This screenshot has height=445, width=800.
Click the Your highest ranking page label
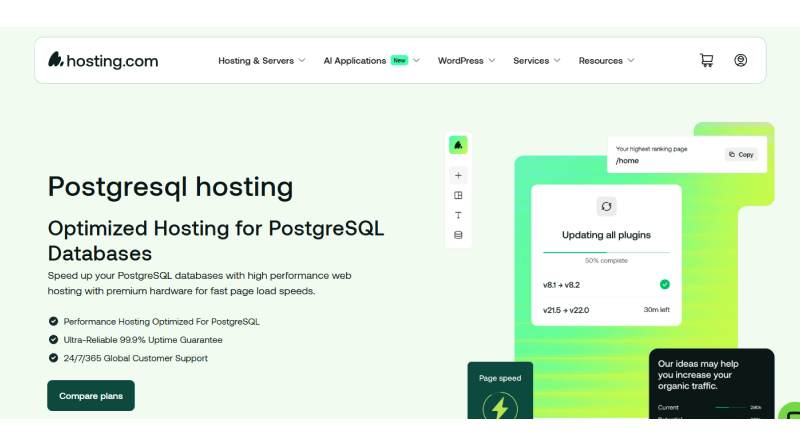point(652,149)
